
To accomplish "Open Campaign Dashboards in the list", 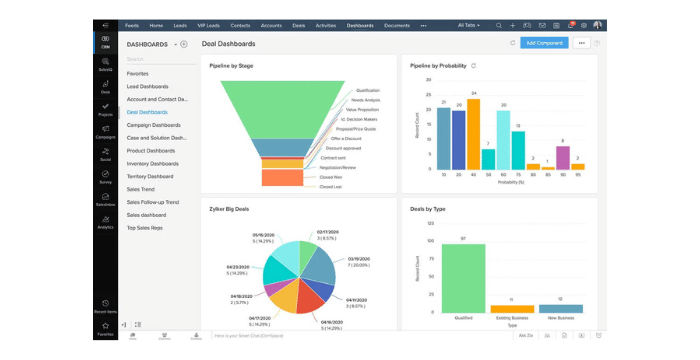I will [154, 125].
